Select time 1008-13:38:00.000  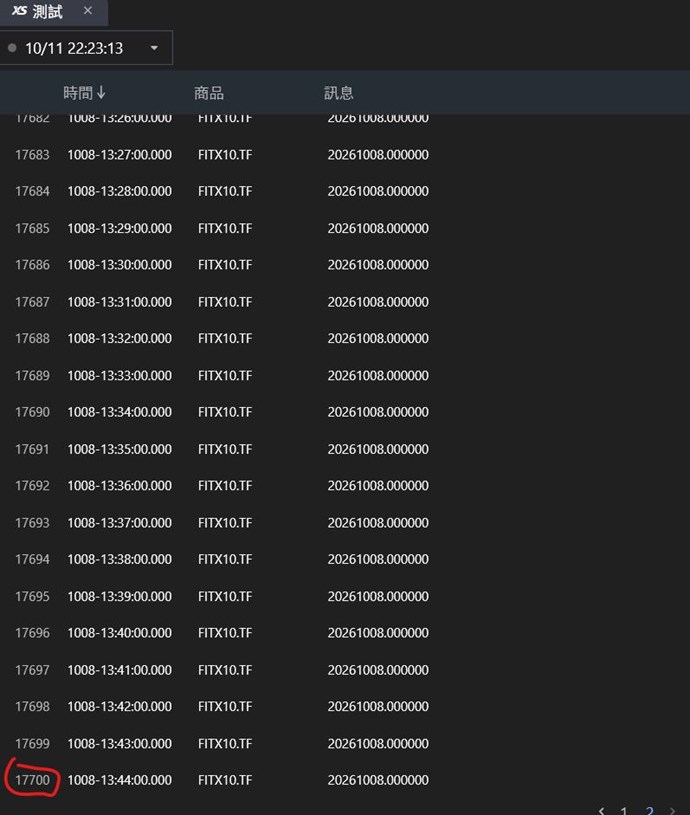[x=120, y=559]
